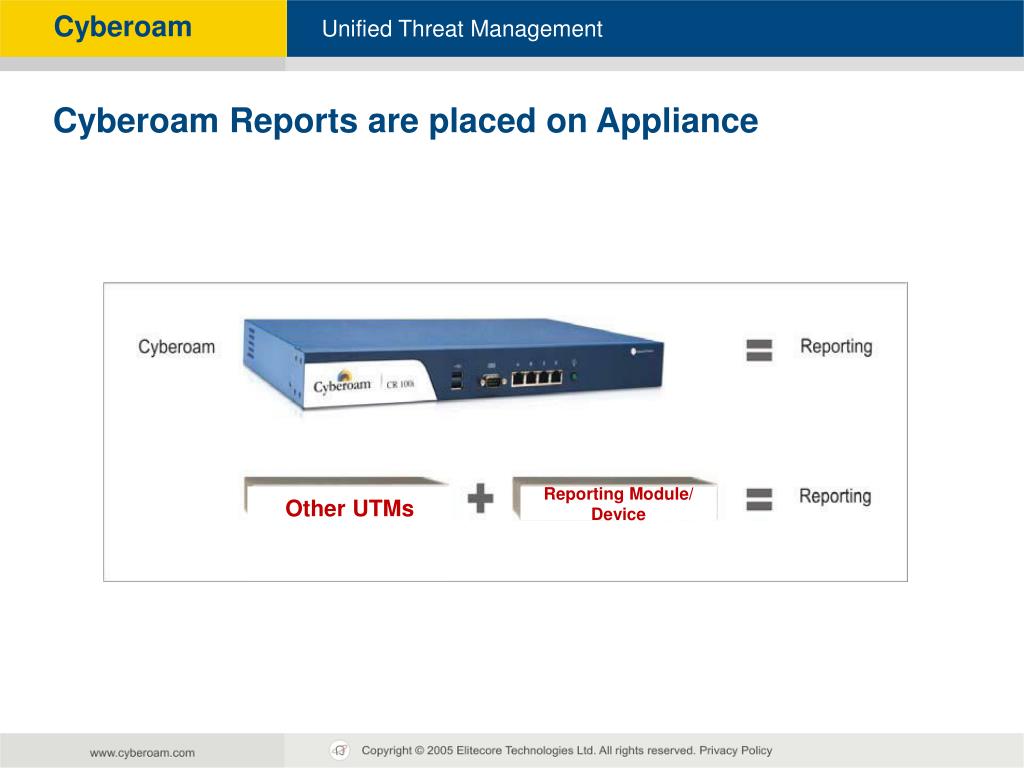
Task: Click the small logo icon before the copyright
Action: click(340, 750)
